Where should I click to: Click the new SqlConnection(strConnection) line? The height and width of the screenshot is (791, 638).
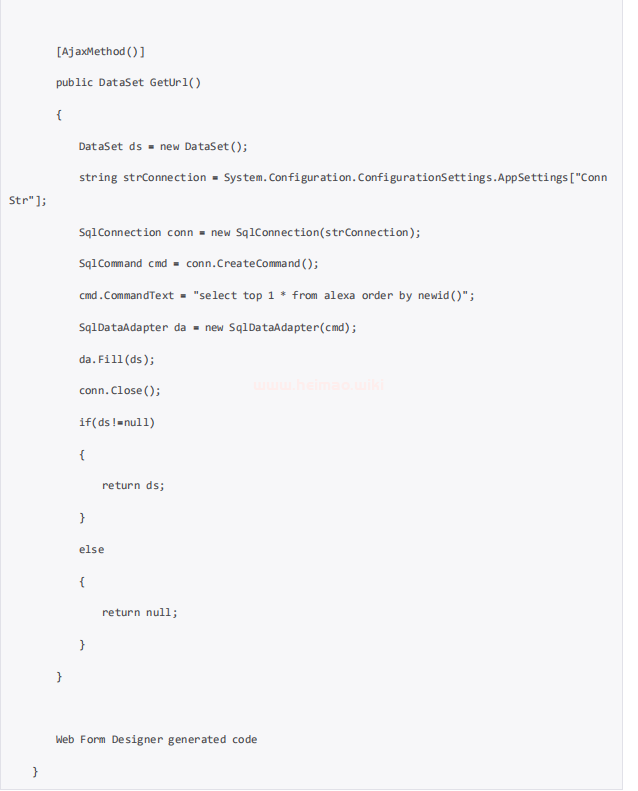249,233
